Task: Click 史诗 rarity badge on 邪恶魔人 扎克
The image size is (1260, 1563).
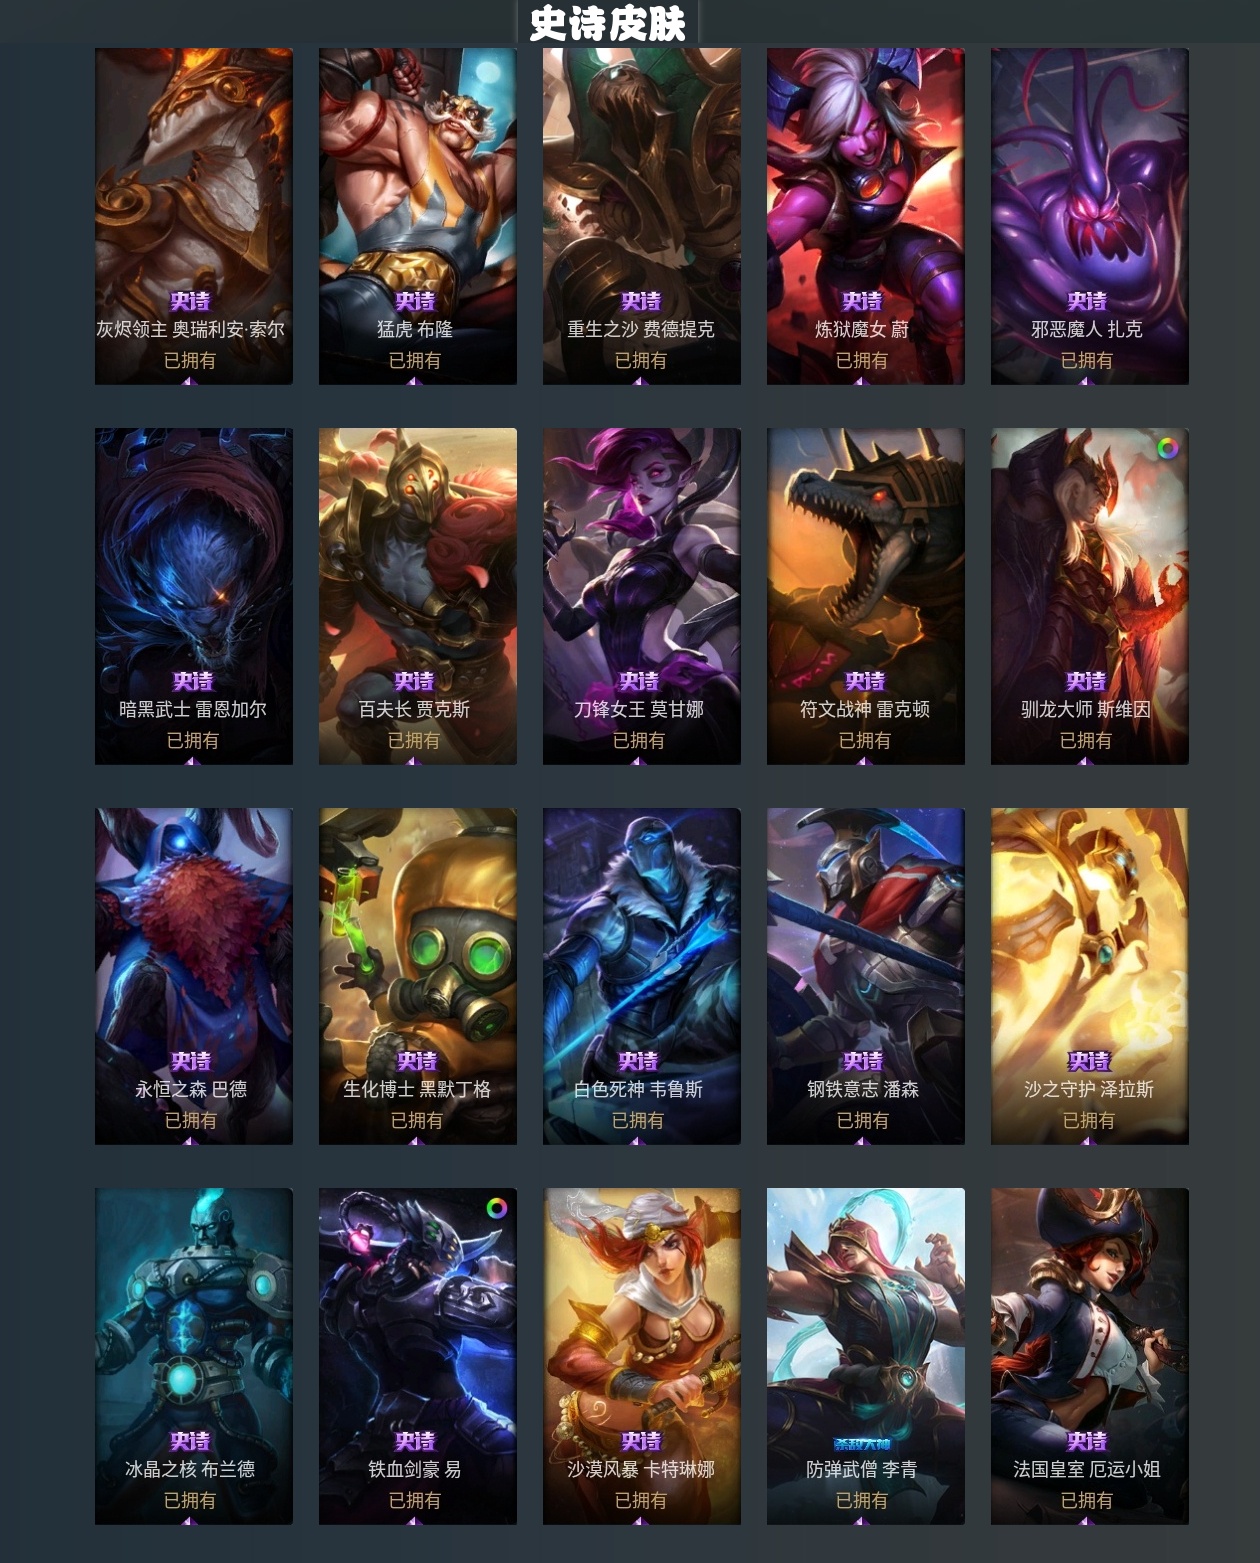Action: point(1086,301)
